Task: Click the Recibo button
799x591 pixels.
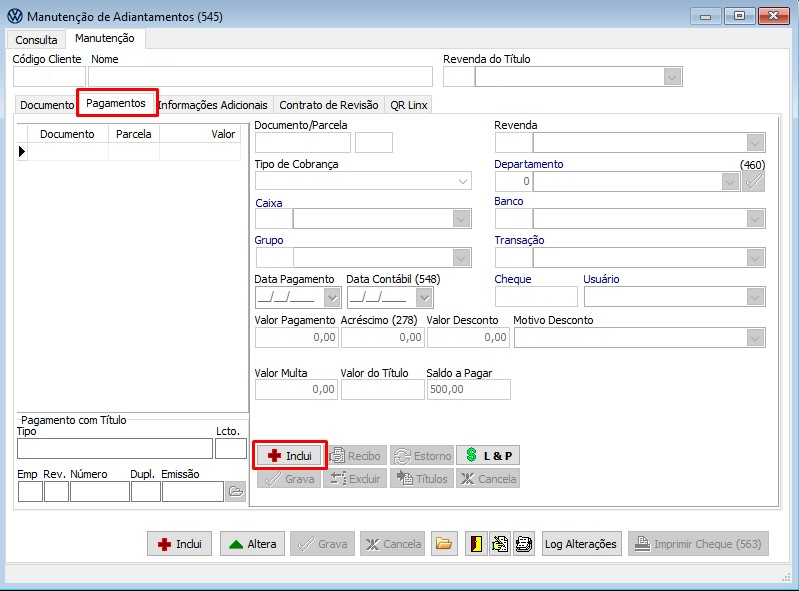Action: coord(355,455)
